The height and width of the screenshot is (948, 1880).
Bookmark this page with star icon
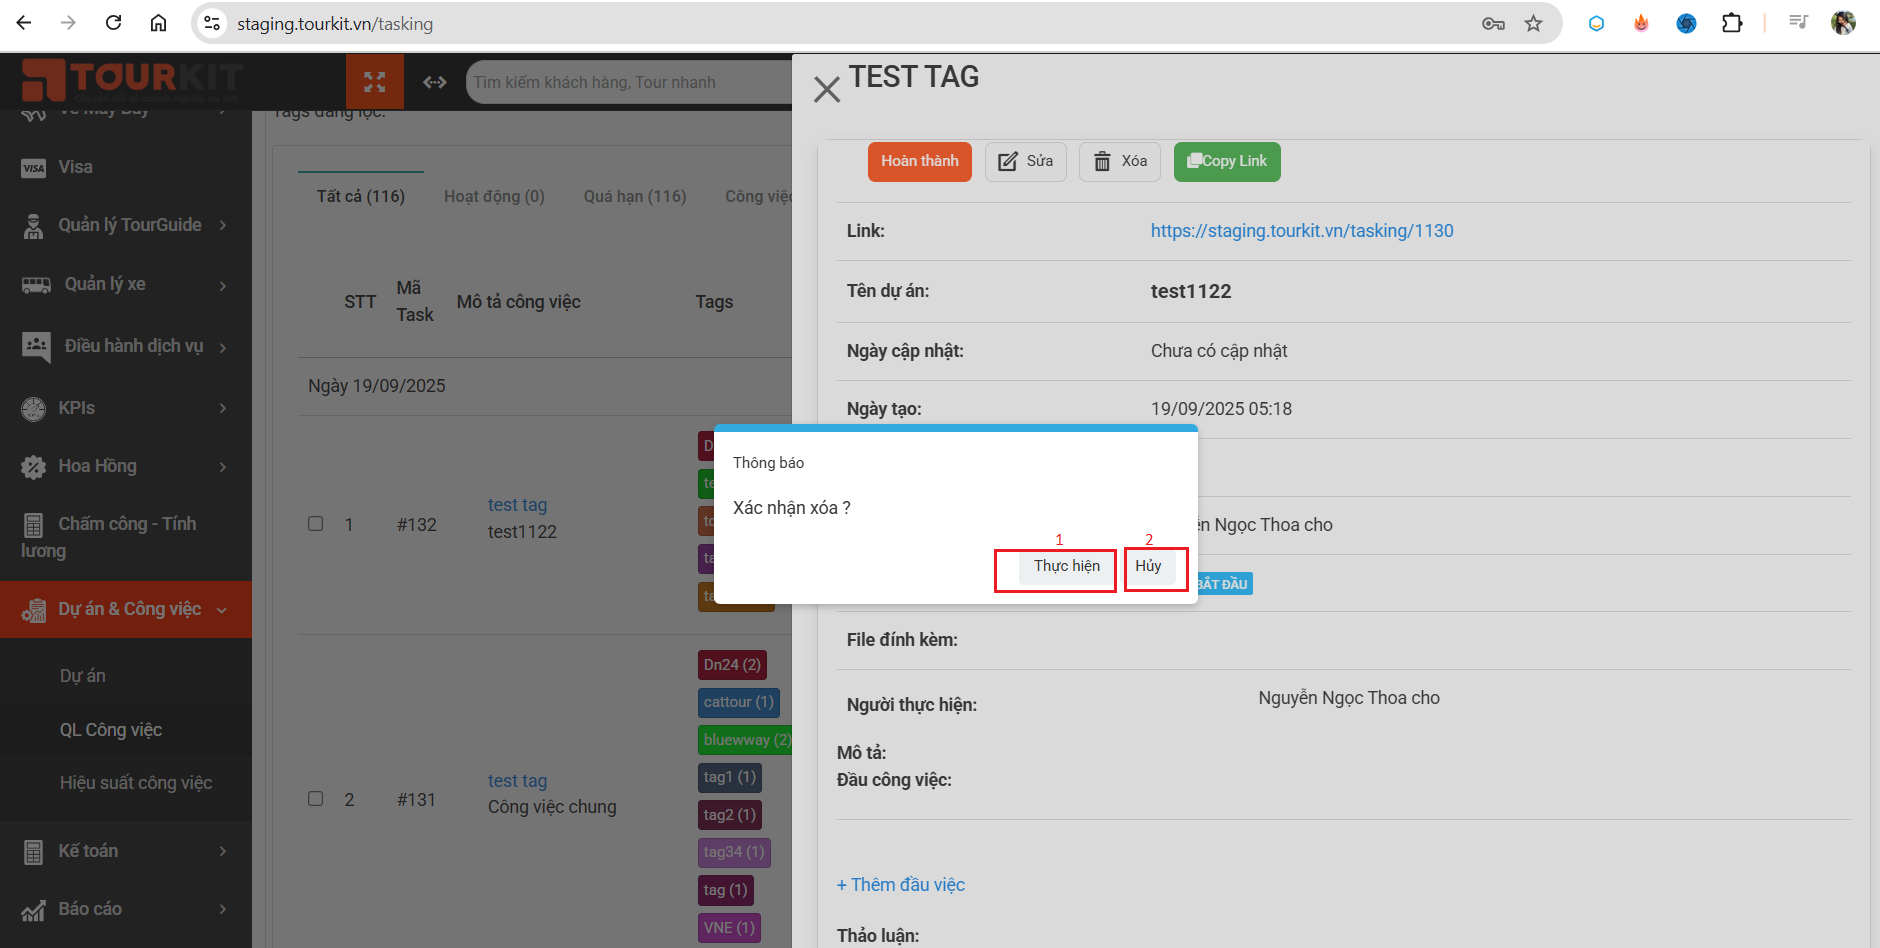coord(1533,23)
